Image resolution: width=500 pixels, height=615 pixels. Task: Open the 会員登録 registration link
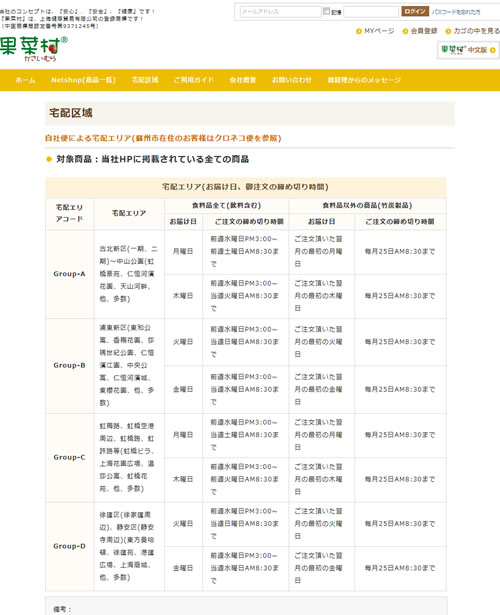pyautogui.click(x=424, y=31)
